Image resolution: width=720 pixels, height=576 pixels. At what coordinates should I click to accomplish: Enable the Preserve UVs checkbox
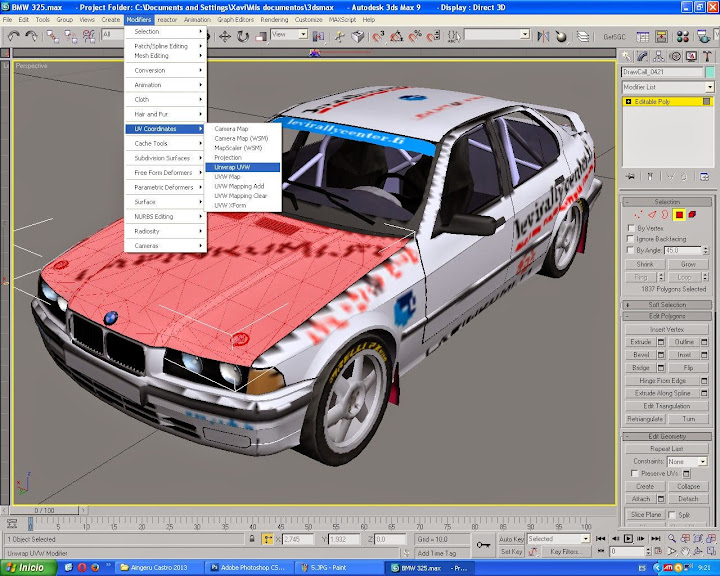(634, 473)
